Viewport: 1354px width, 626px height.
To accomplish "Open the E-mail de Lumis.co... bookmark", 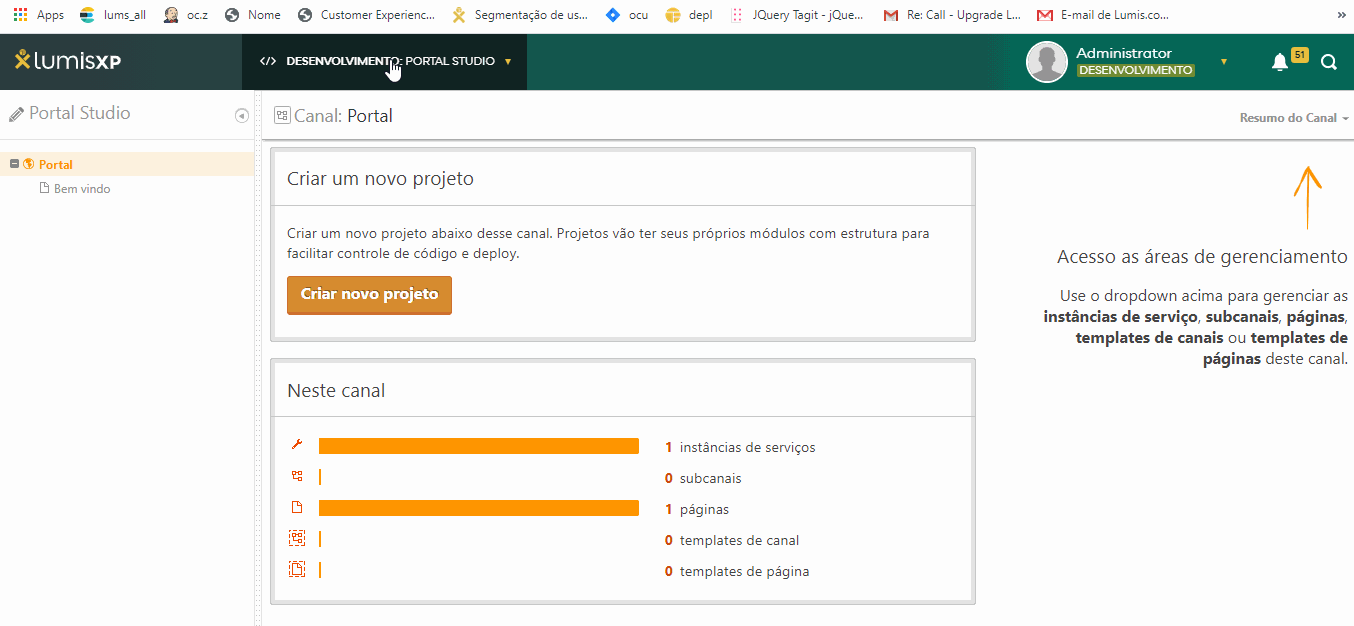I will (x=1103, y=15).
